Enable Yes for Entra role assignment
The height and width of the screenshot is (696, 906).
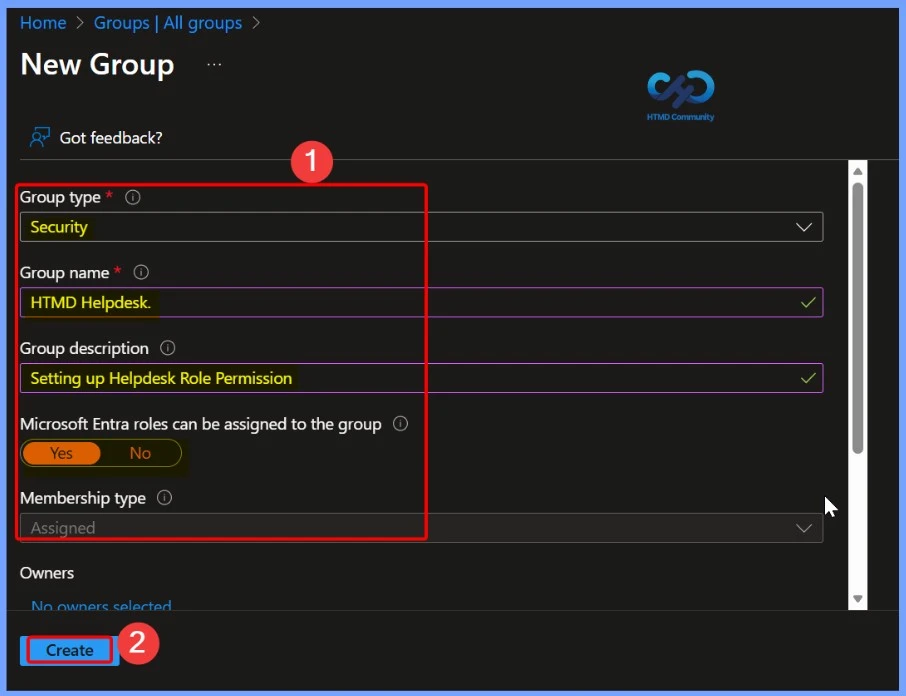(61, 453)
